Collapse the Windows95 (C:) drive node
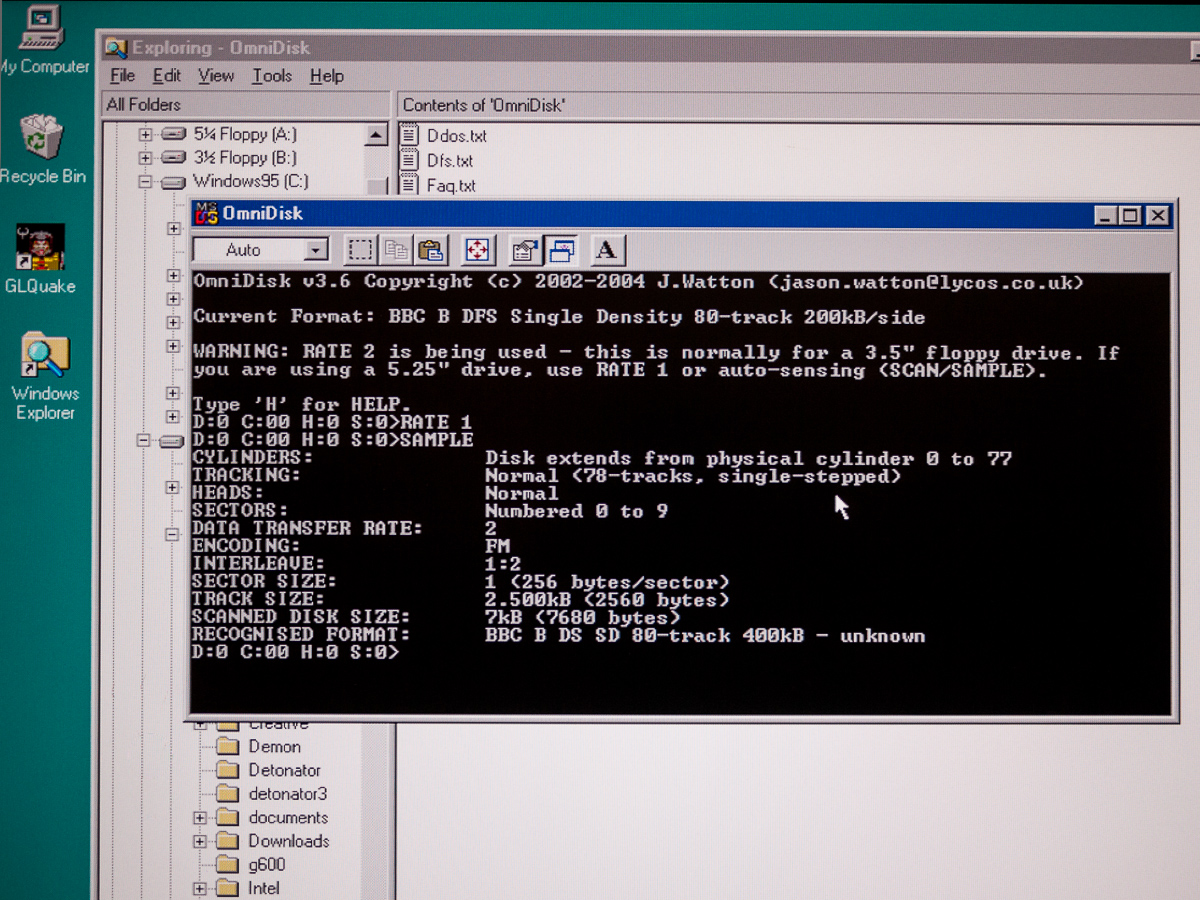 click(x=146, y=182)
